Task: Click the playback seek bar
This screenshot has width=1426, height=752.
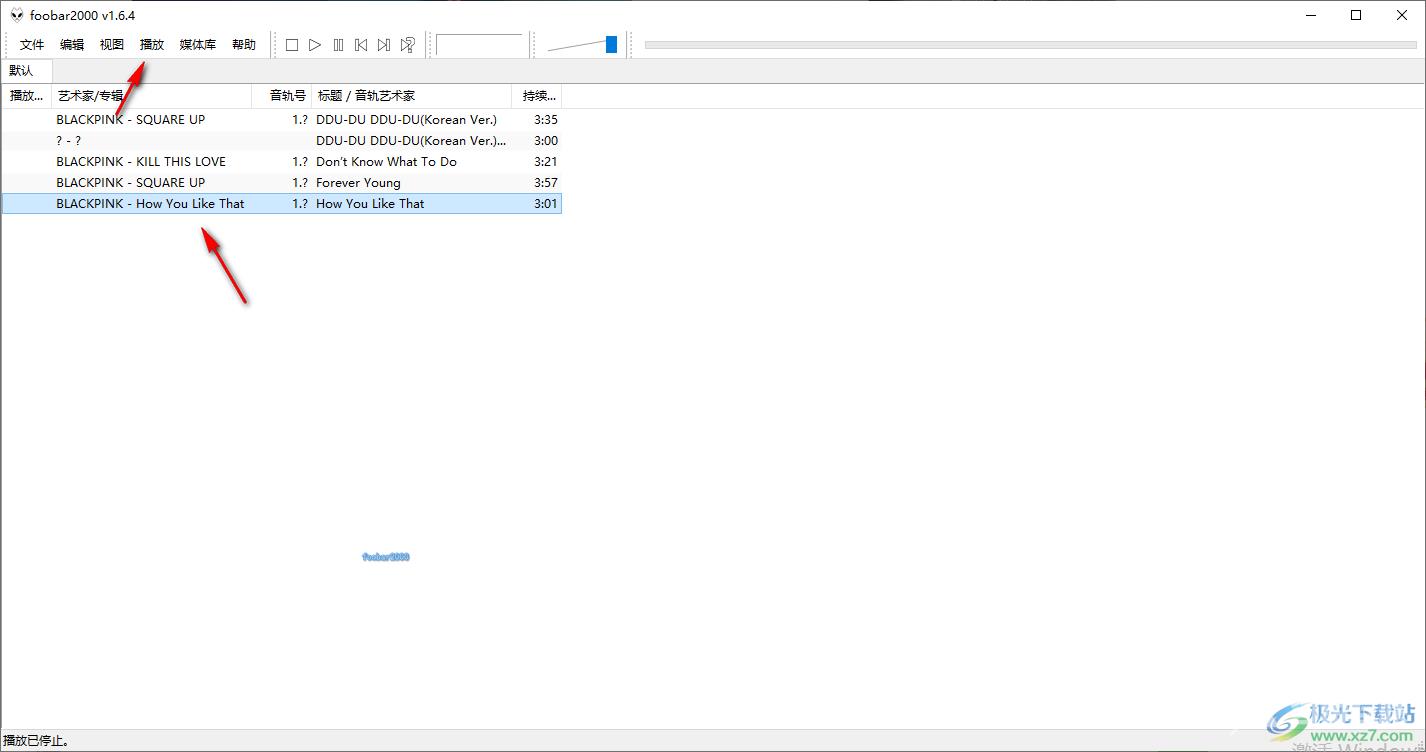Action: pyautogui.click(x=1030, y=44)
